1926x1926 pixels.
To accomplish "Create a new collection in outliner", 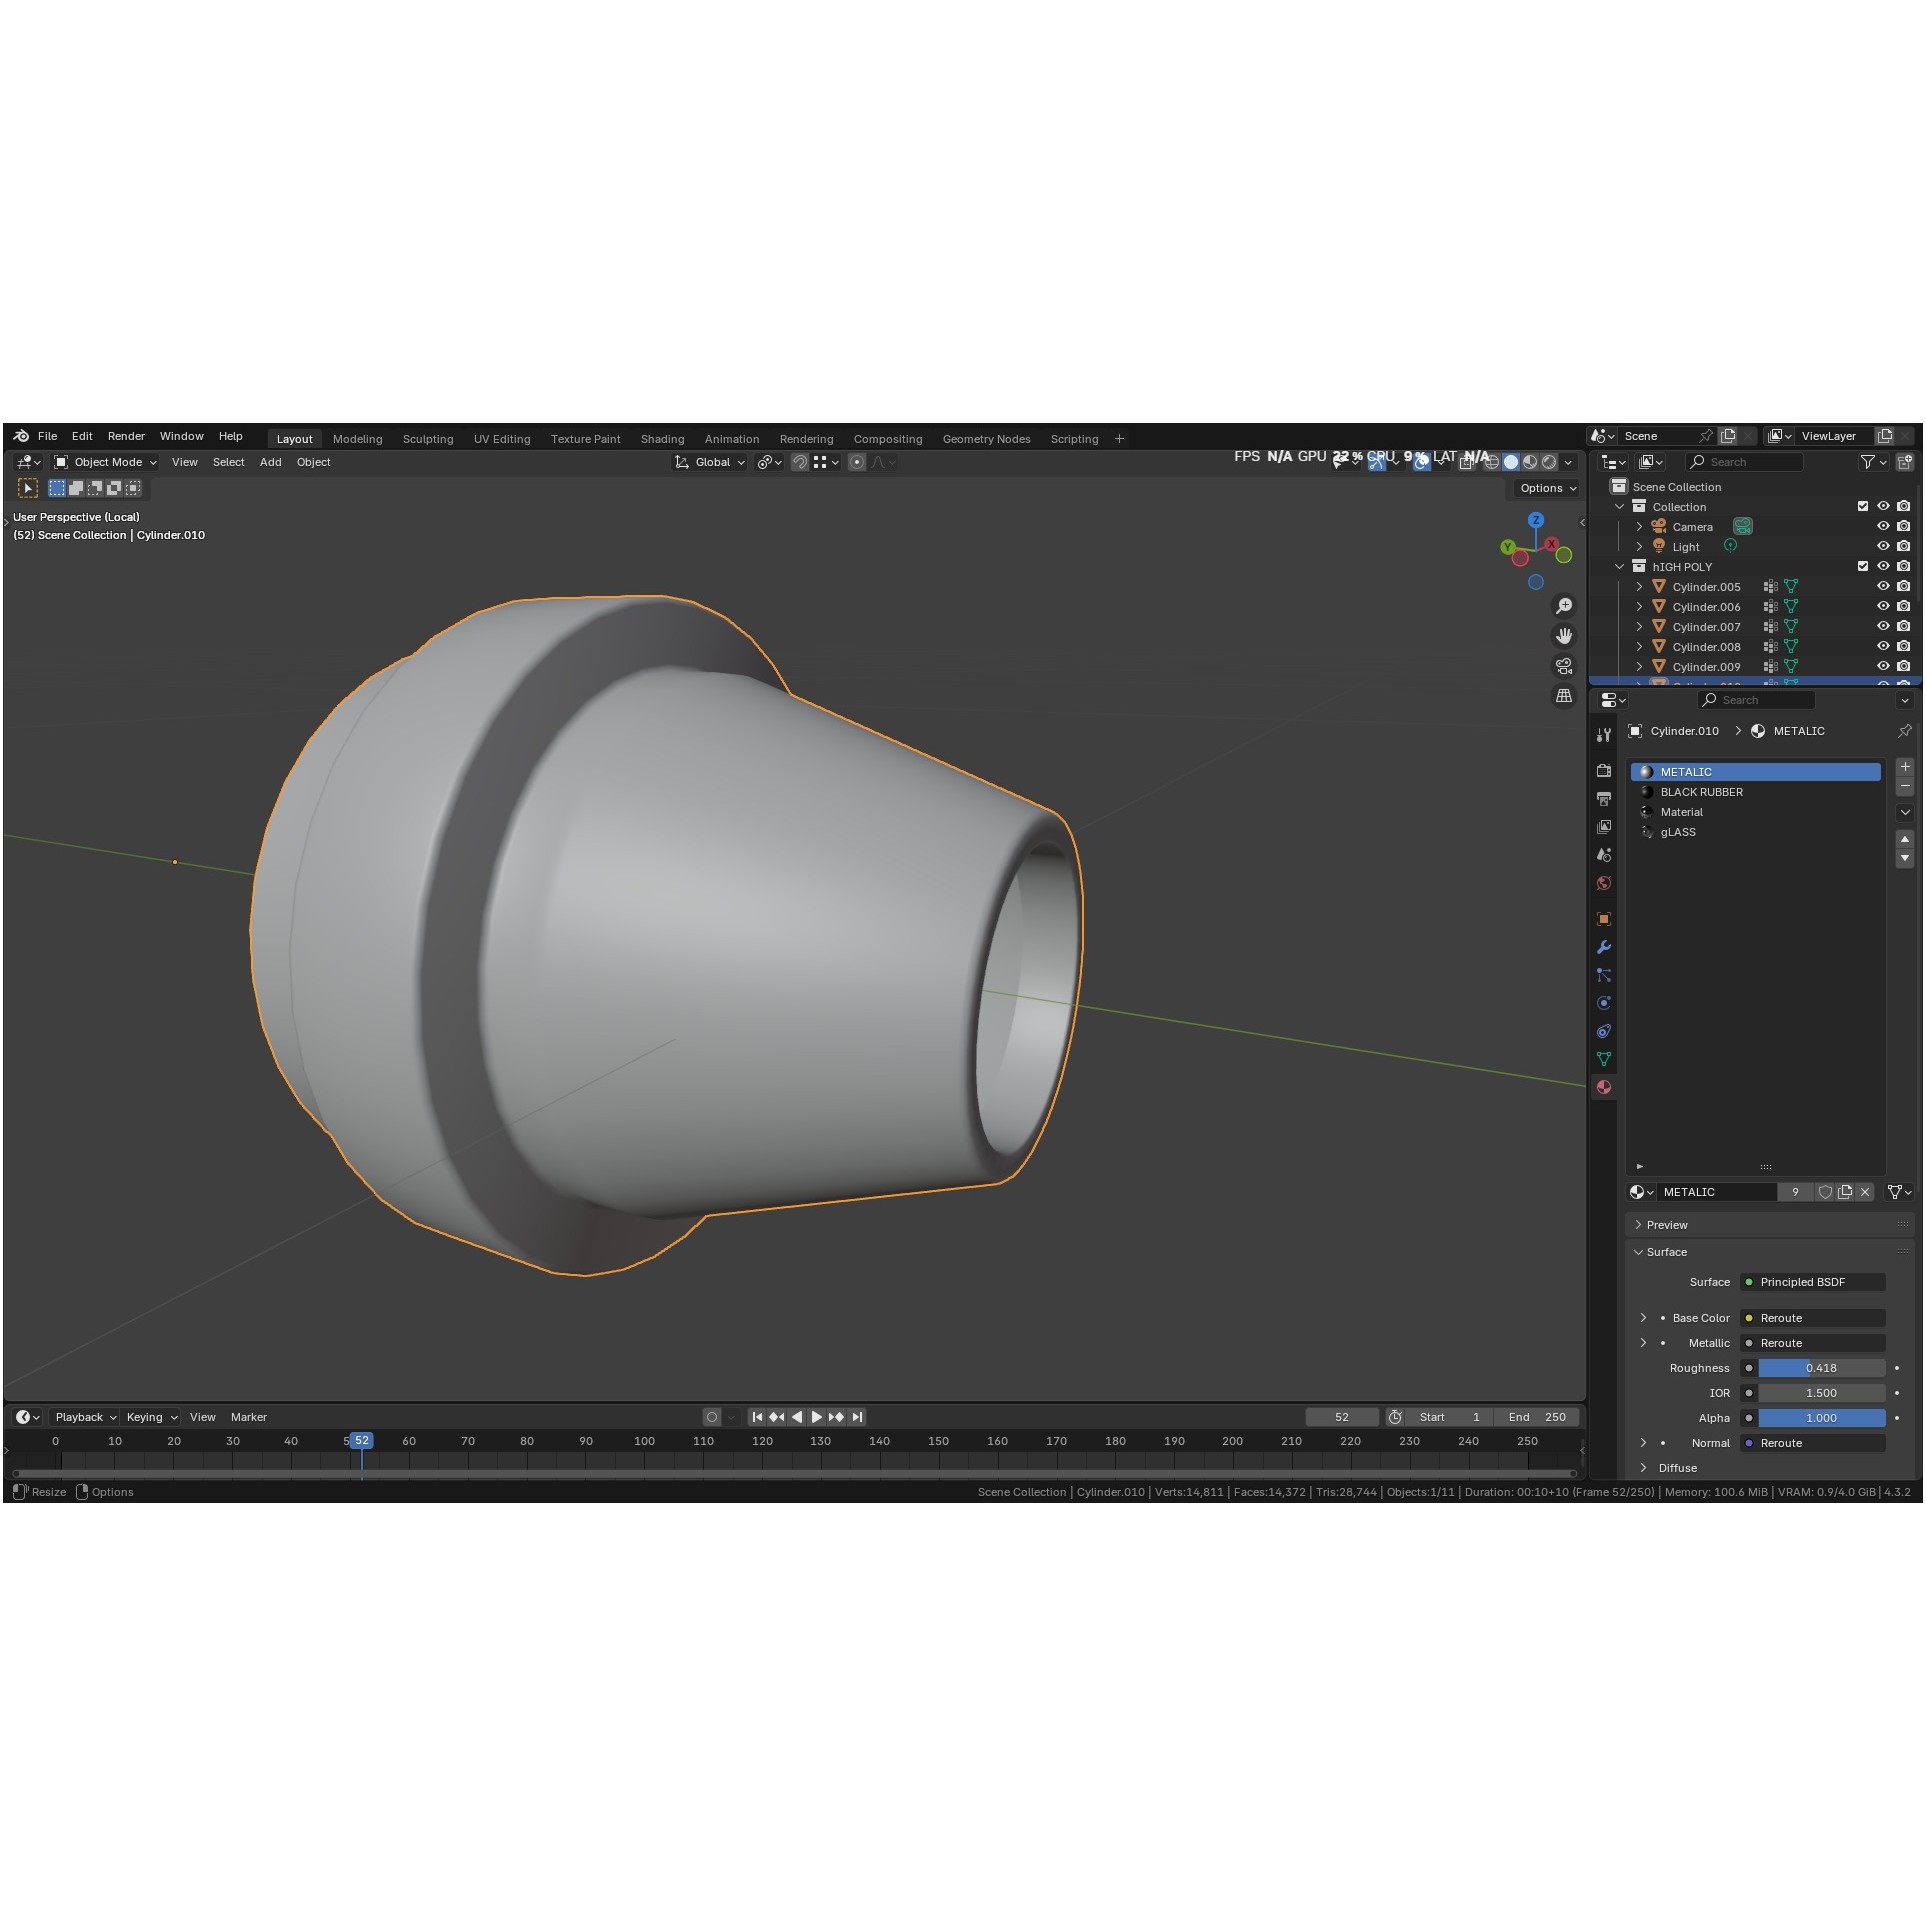I will [x=1904, y=462].
